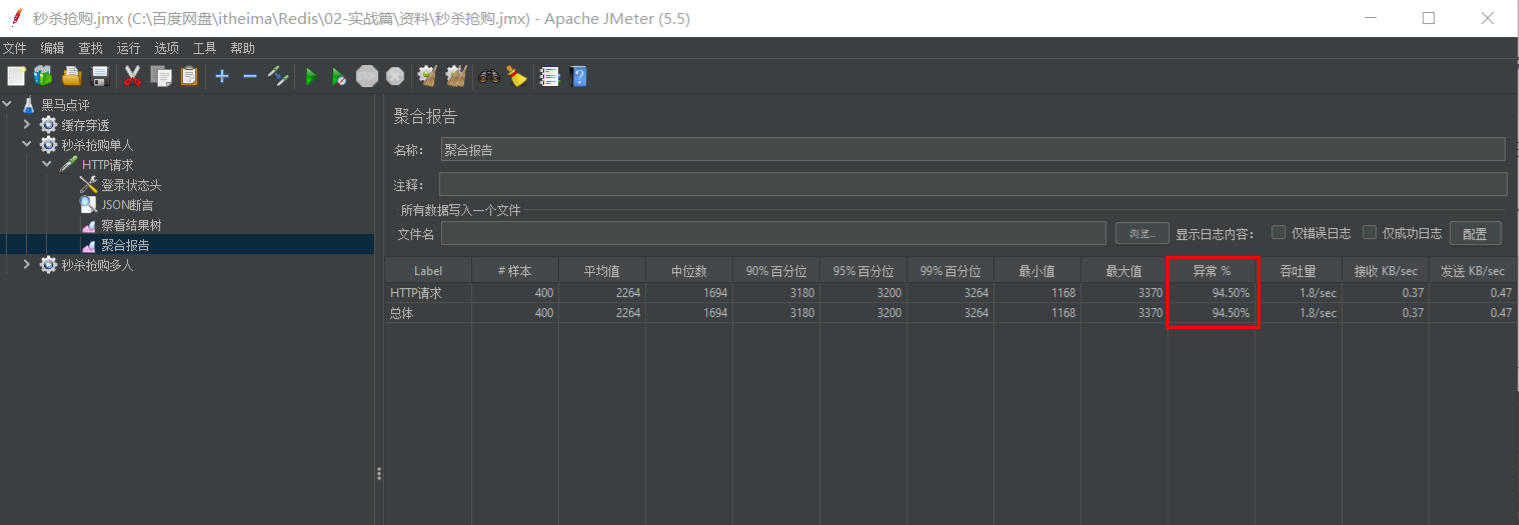Click the Clear All results icon
Image resolution: width=1519 pixels, height=525 pixels.
point(457,76)
